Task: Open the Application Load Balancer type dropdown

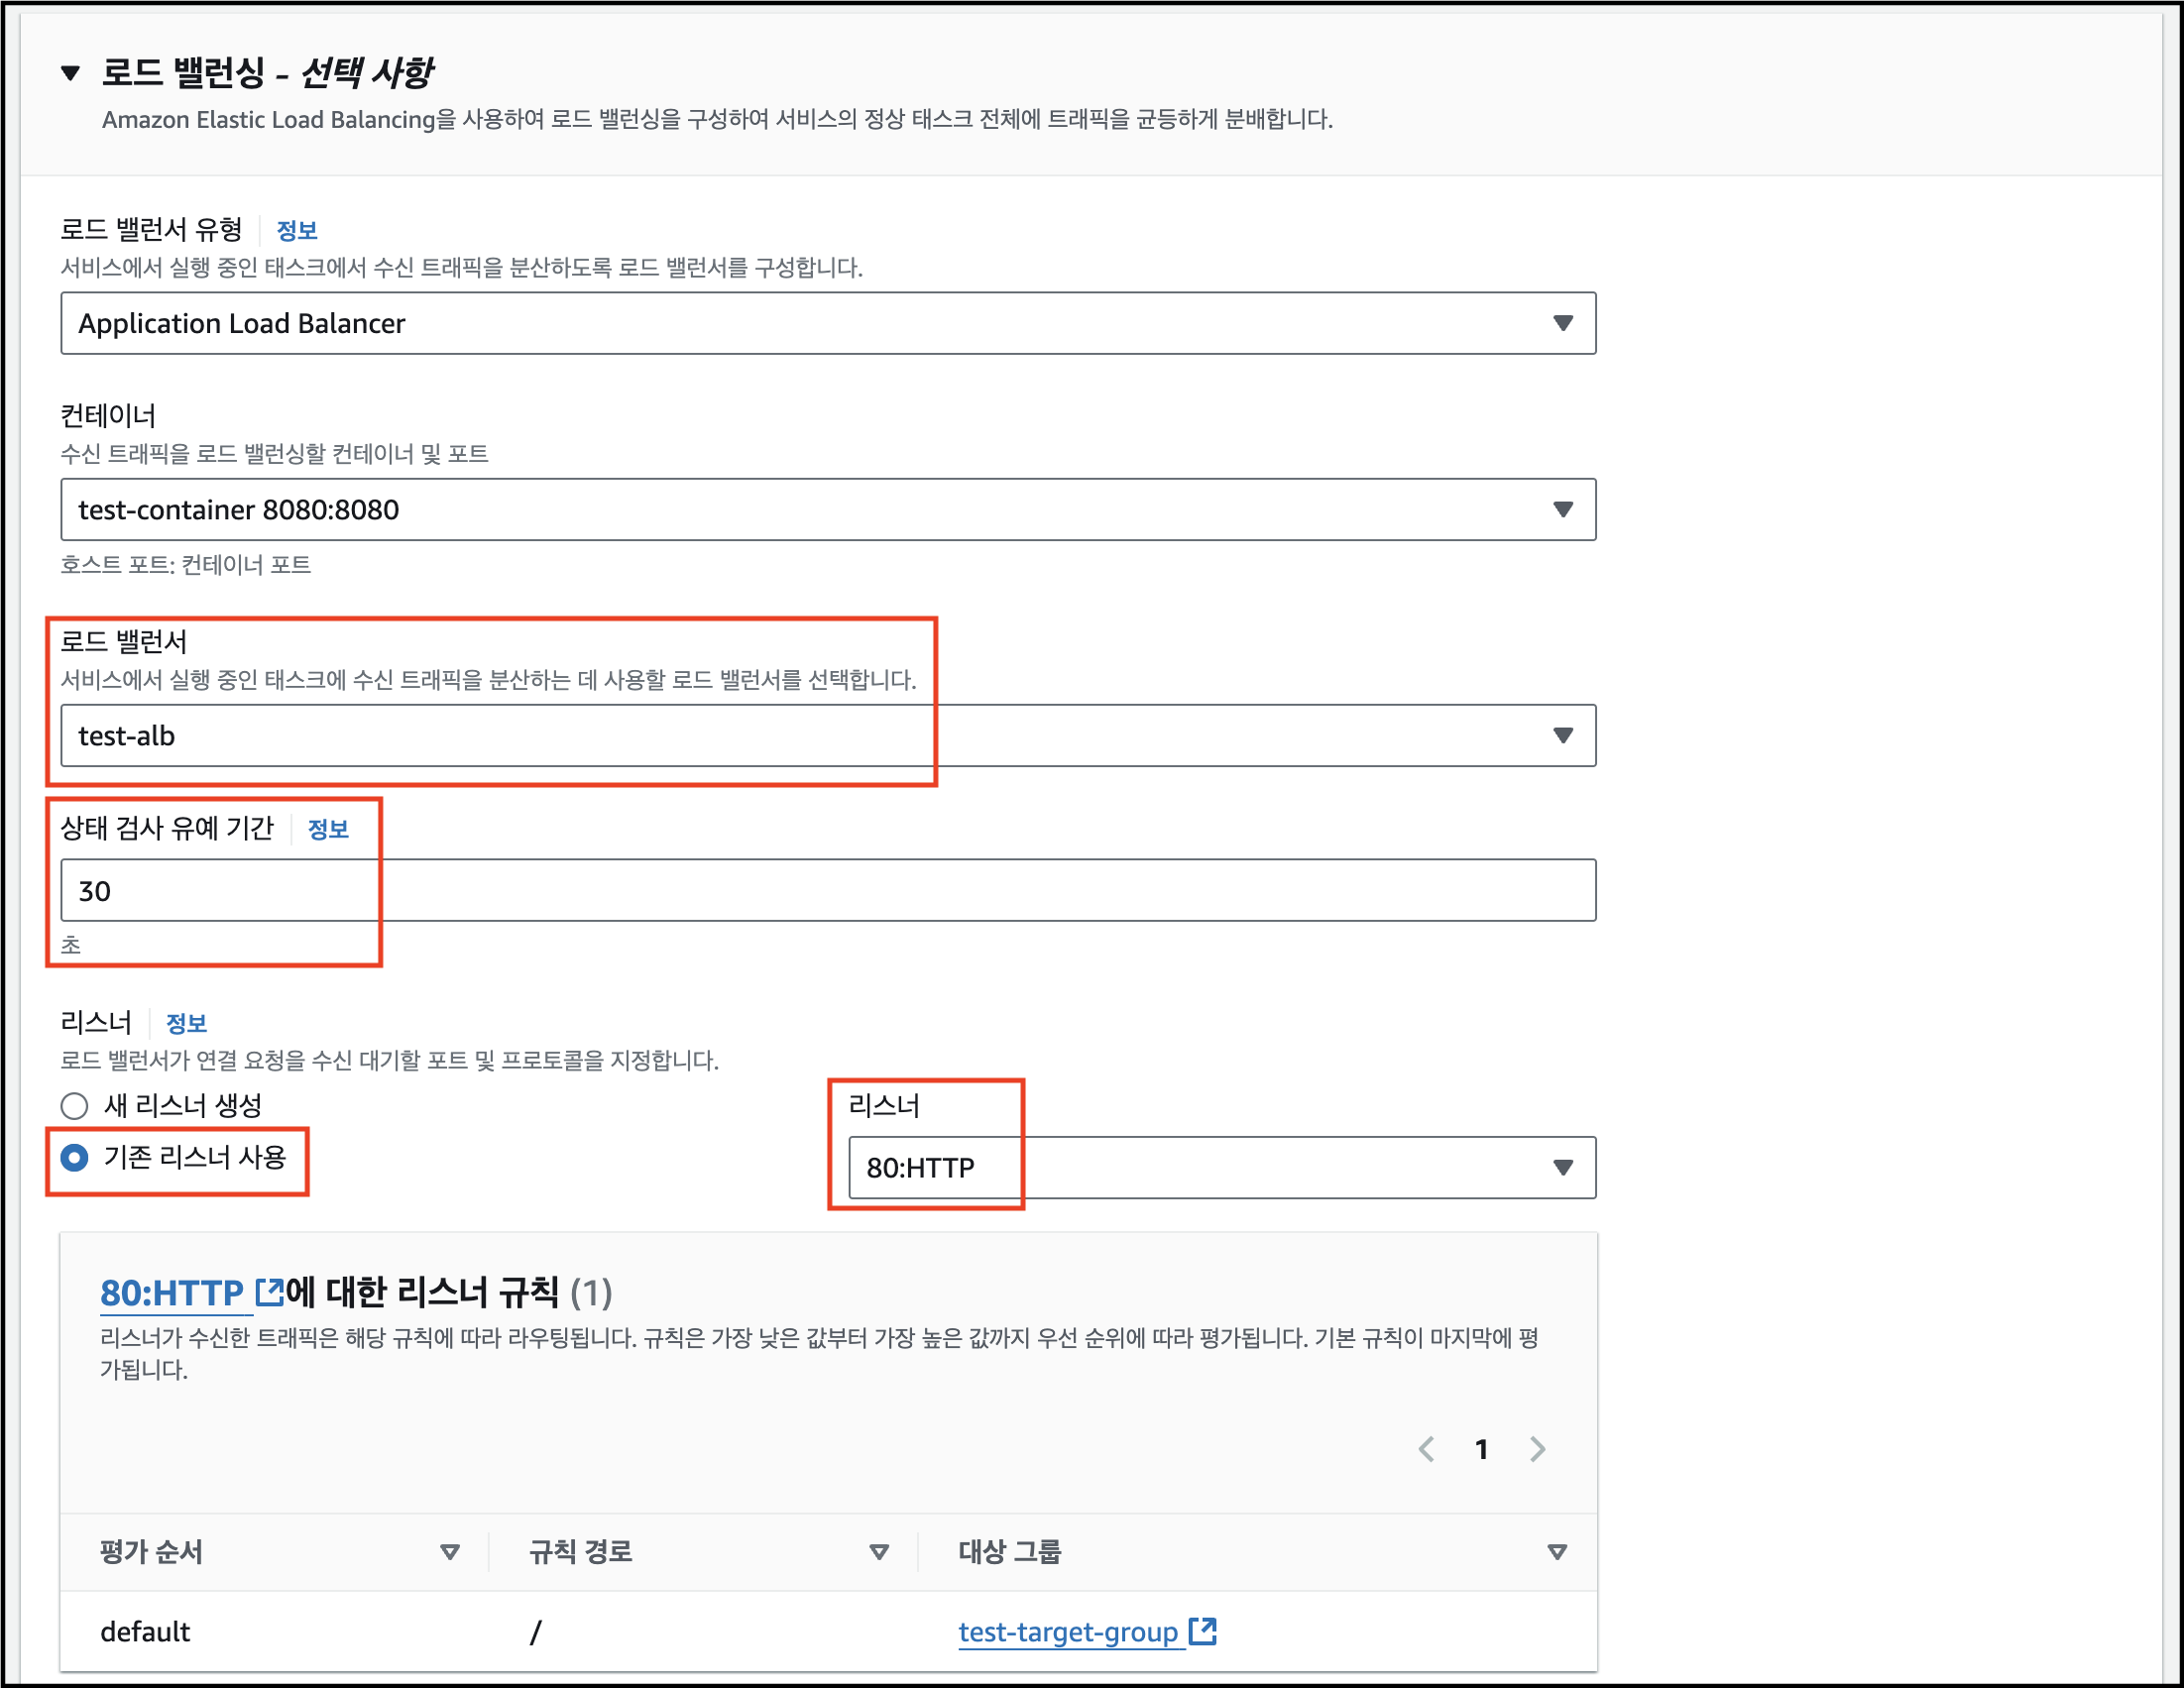Action: point(828,323)
